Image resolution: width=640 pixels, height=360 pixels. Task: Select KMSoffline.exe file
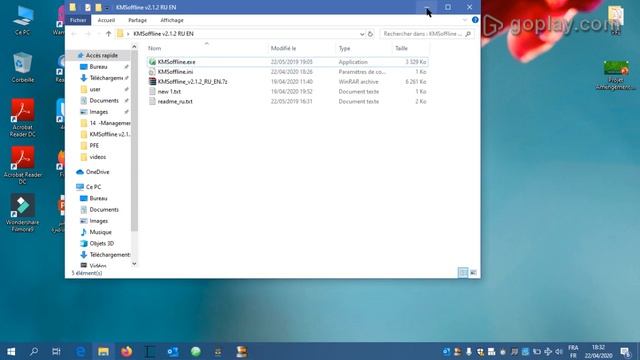coord(287,62)
